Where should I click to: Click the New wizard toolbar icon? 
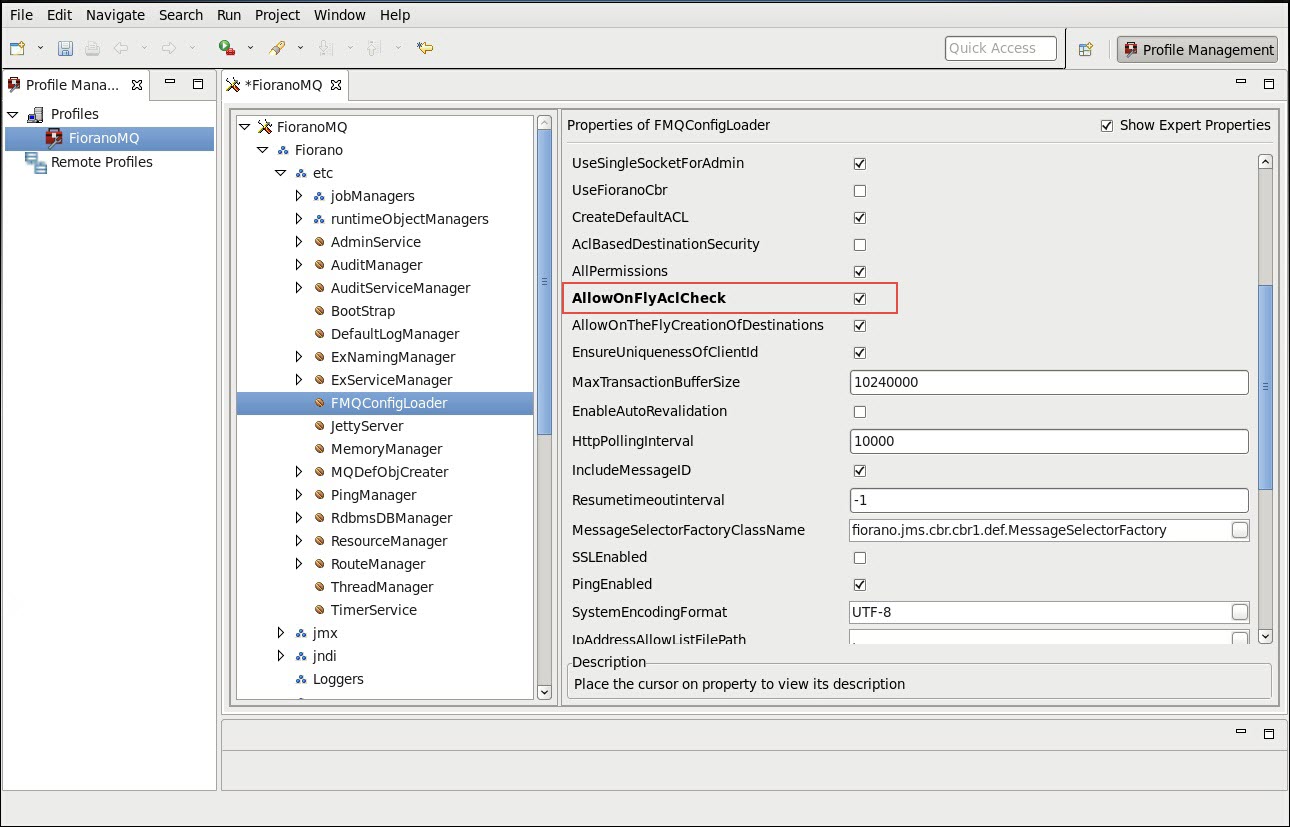point(18,48)
